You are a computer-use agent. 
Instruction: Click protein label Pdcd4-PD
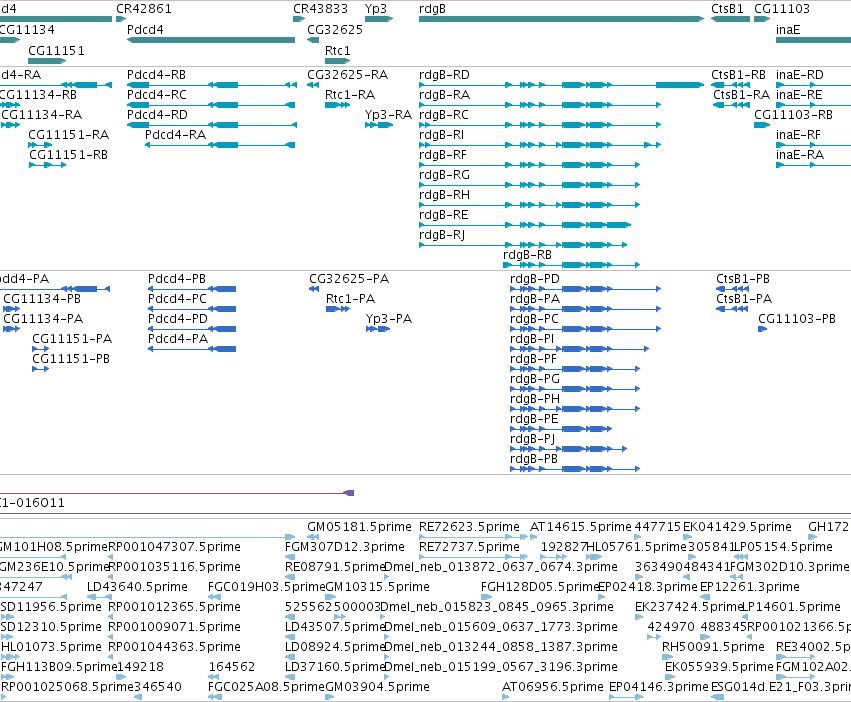coord(178,319)
